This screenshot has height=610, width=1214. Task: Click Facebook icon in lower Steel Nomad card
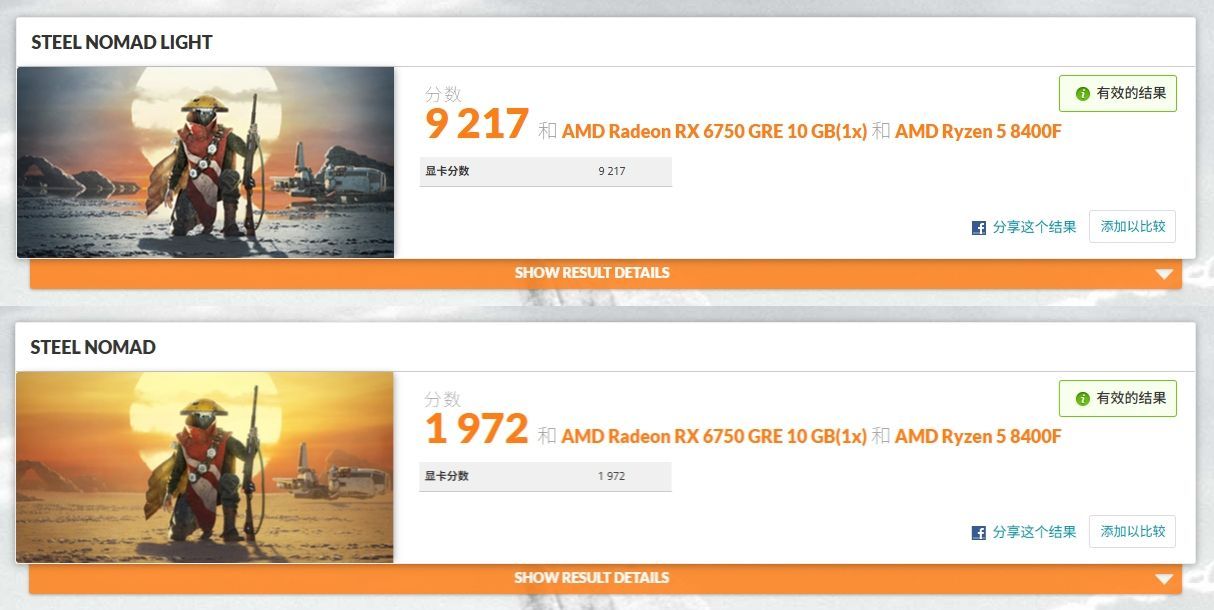[x=979, y=533]
